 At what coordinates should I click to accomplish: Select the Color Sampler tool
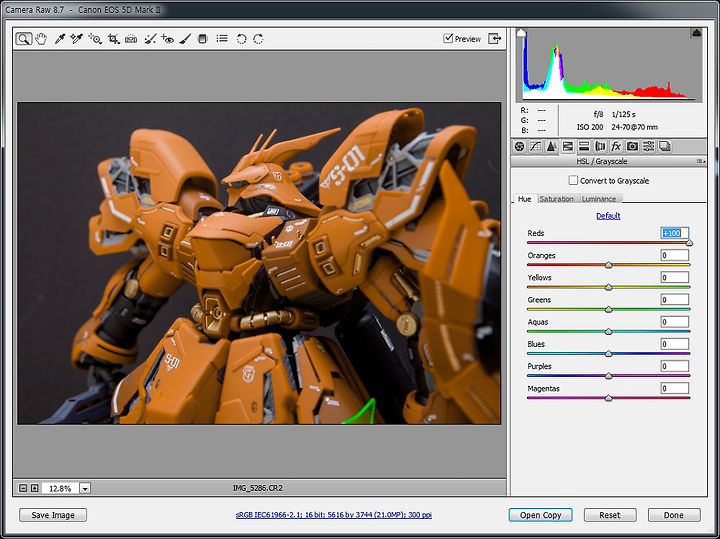point(76,39)
